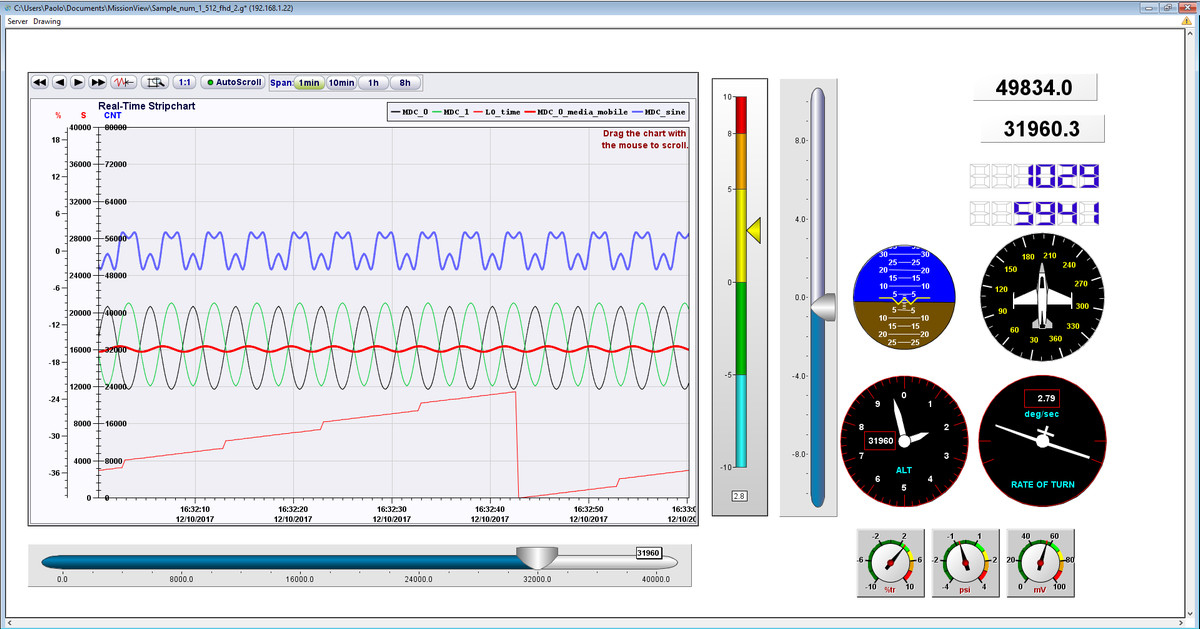Viewport: 1200px width, 629px height.
Task: Click the MDC_sine legend entry
Action: (661, 112)
